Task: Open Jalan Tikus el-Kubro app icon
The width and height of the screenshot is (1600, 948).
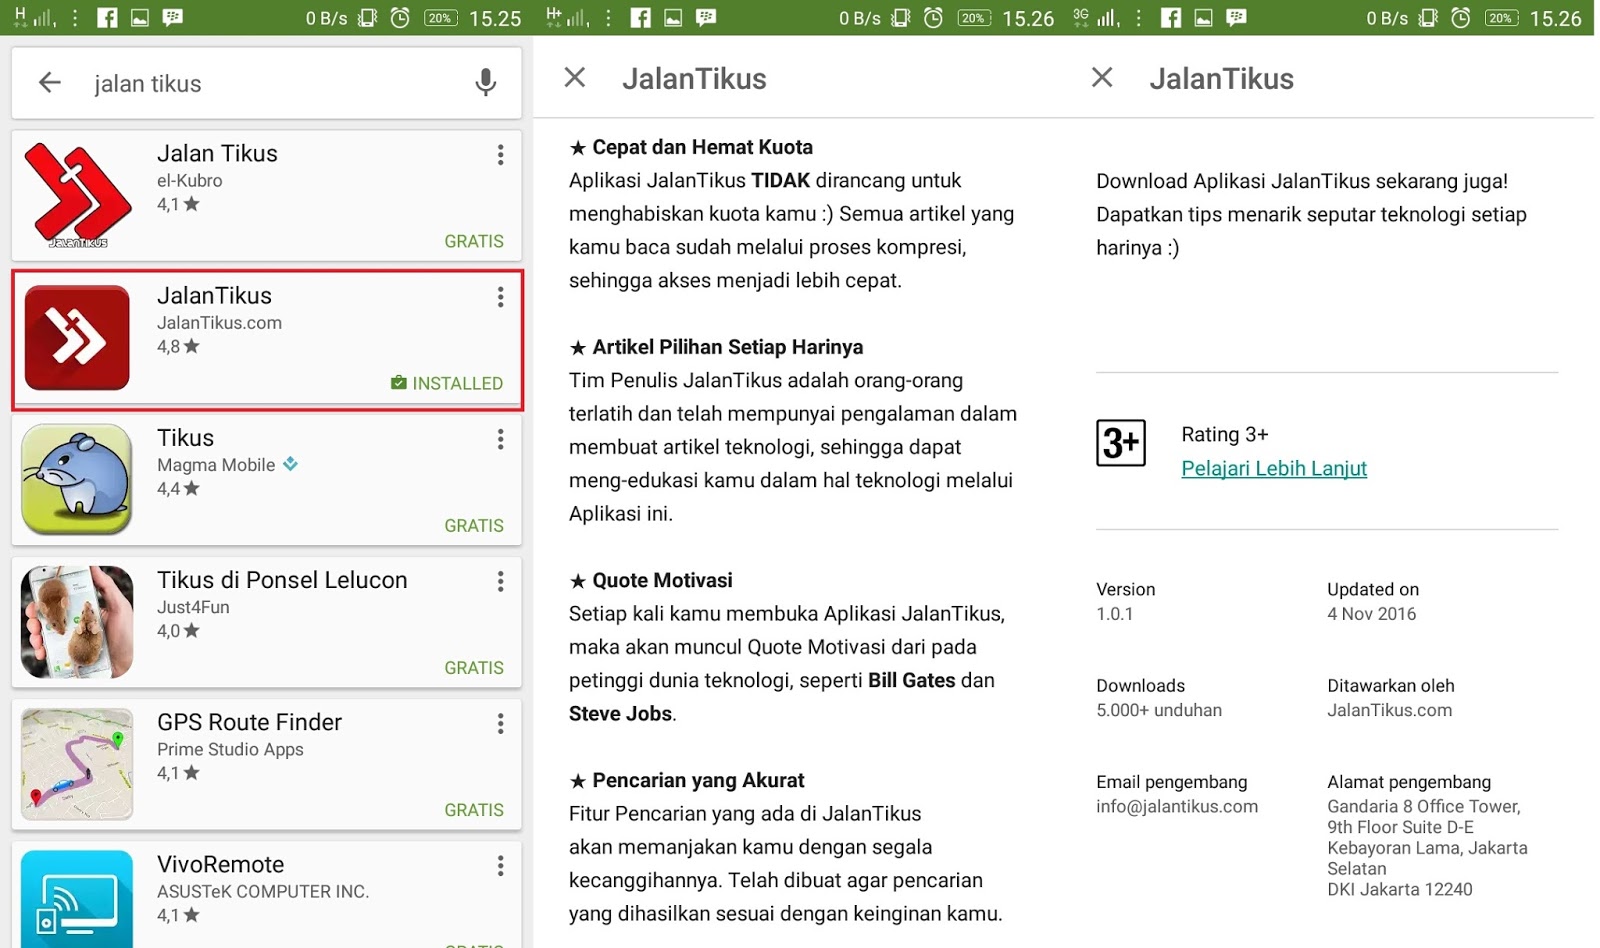Action: click(77, 195)
